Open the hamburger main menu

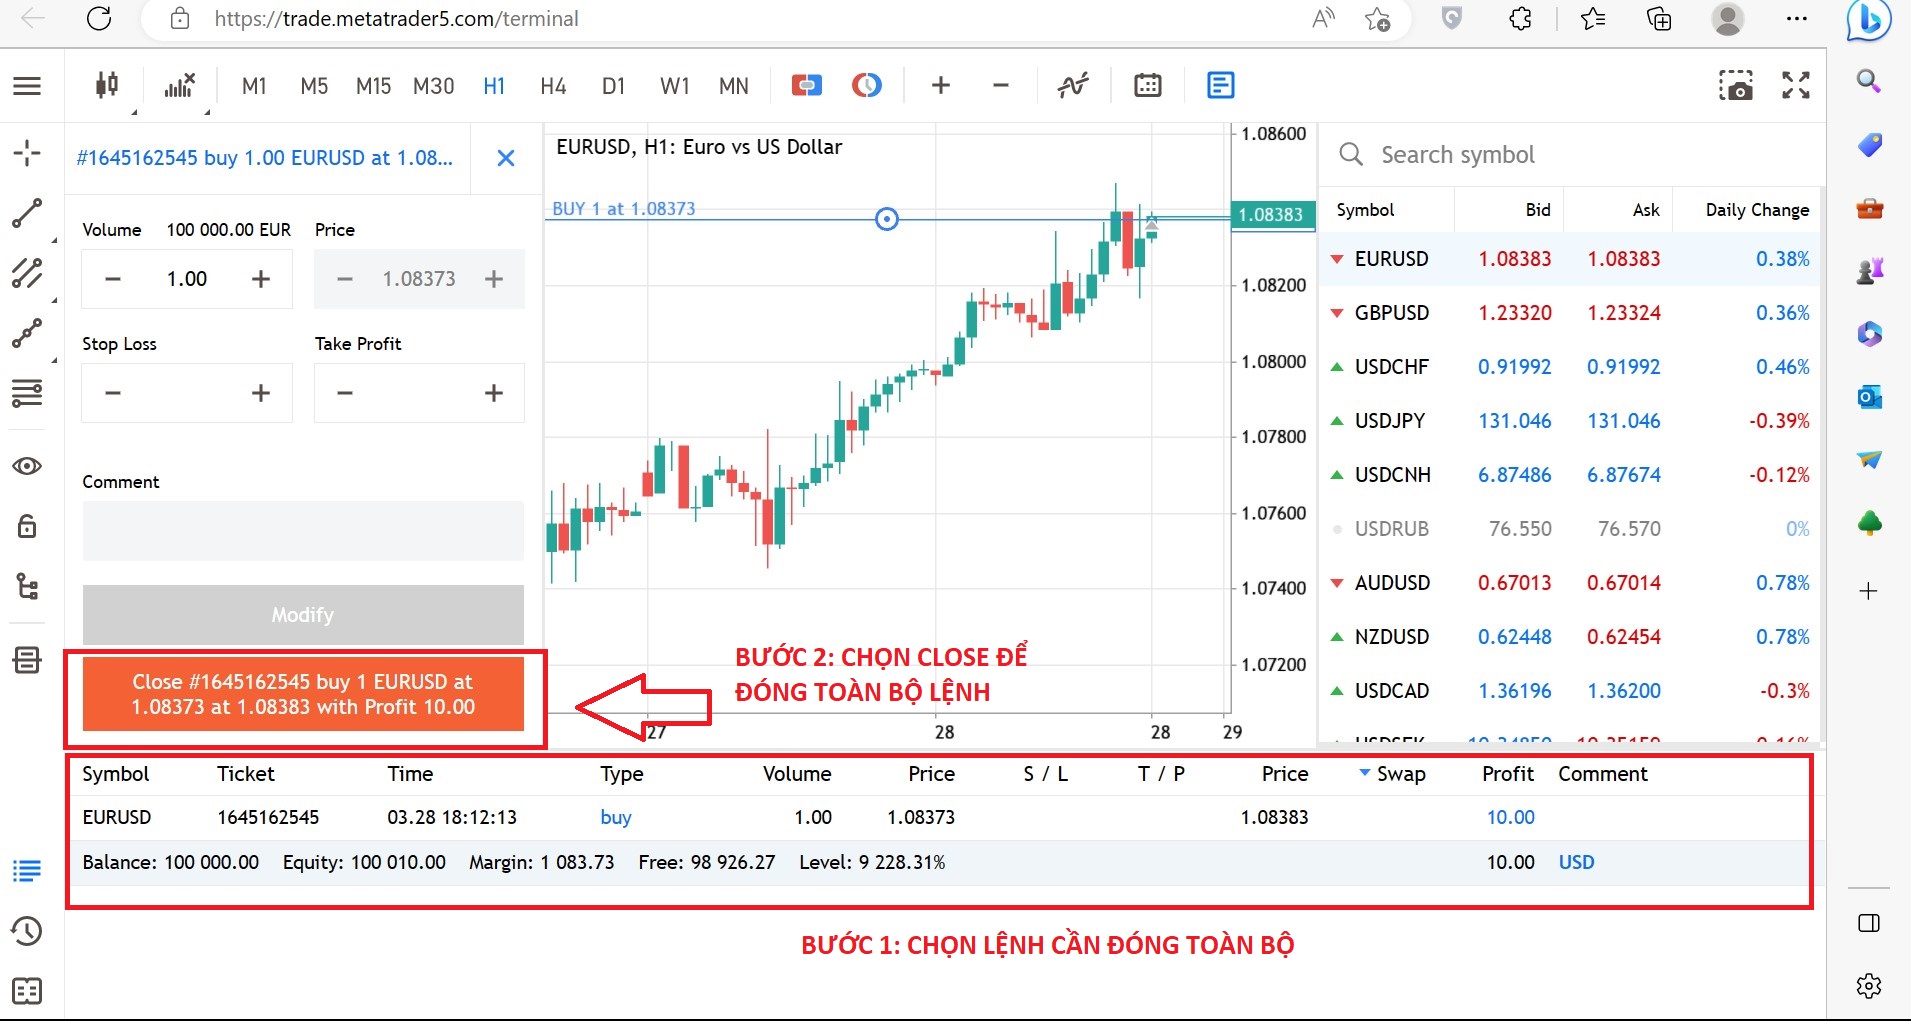(x=27, y=86)
